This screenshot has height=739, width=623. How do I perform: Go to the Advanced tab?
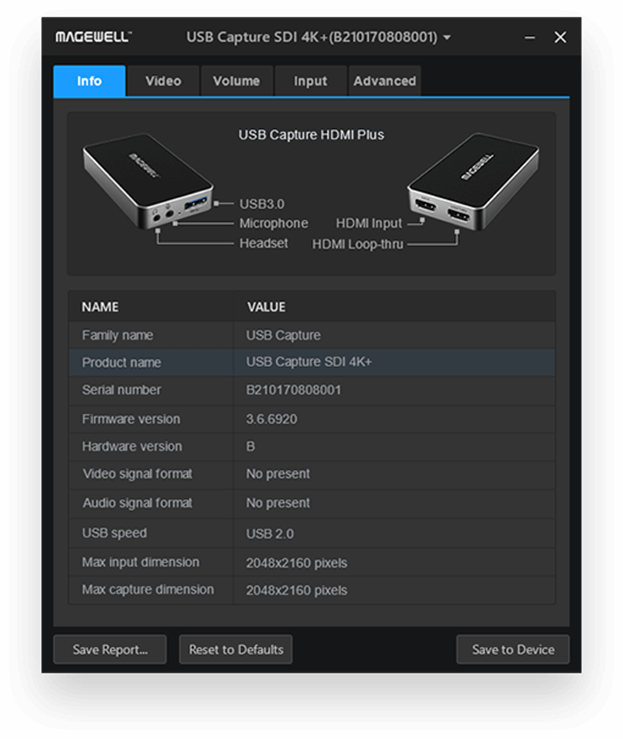point(384,81)
